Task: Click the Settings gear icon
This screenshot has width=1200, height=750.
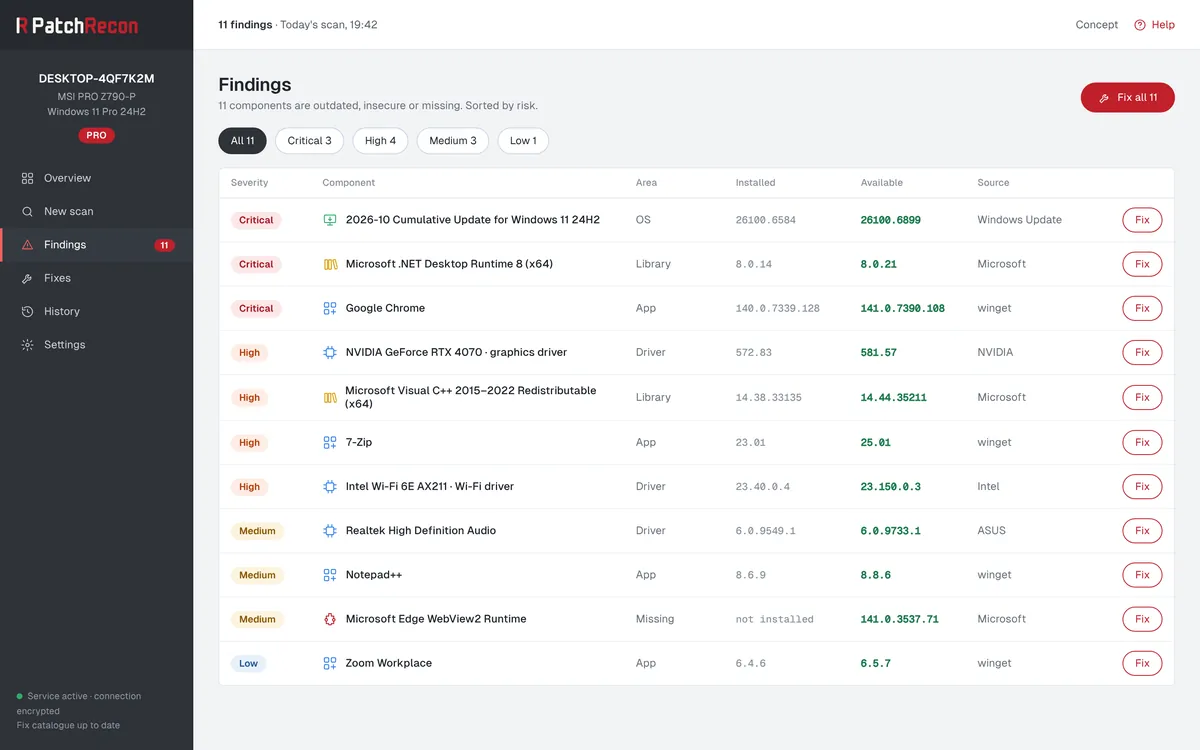Action: (x=27, y=345)
